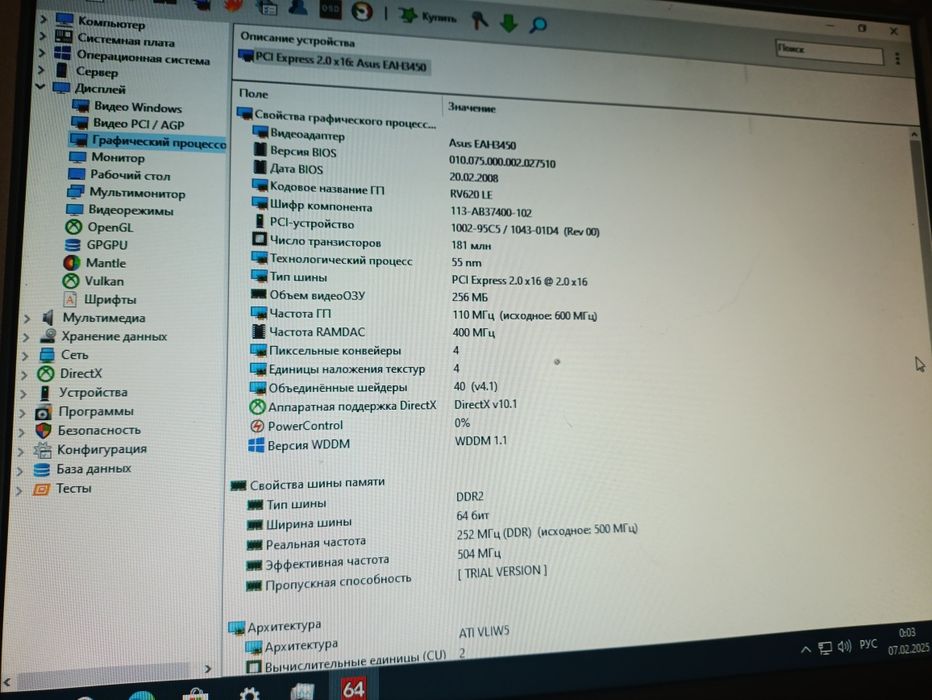Open the Vulkan tree item
Viewport: 932px width, 700px height.
93,281
